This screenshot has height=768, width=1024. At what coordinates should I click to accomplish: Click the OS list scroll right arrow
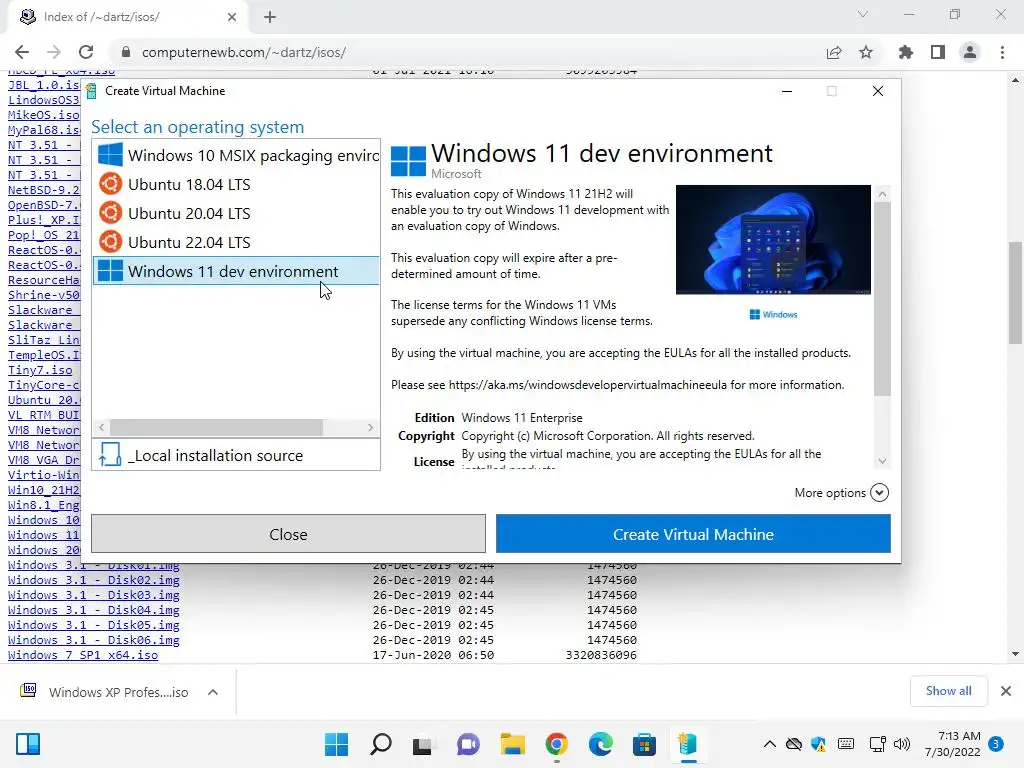[x=370, y=427]
